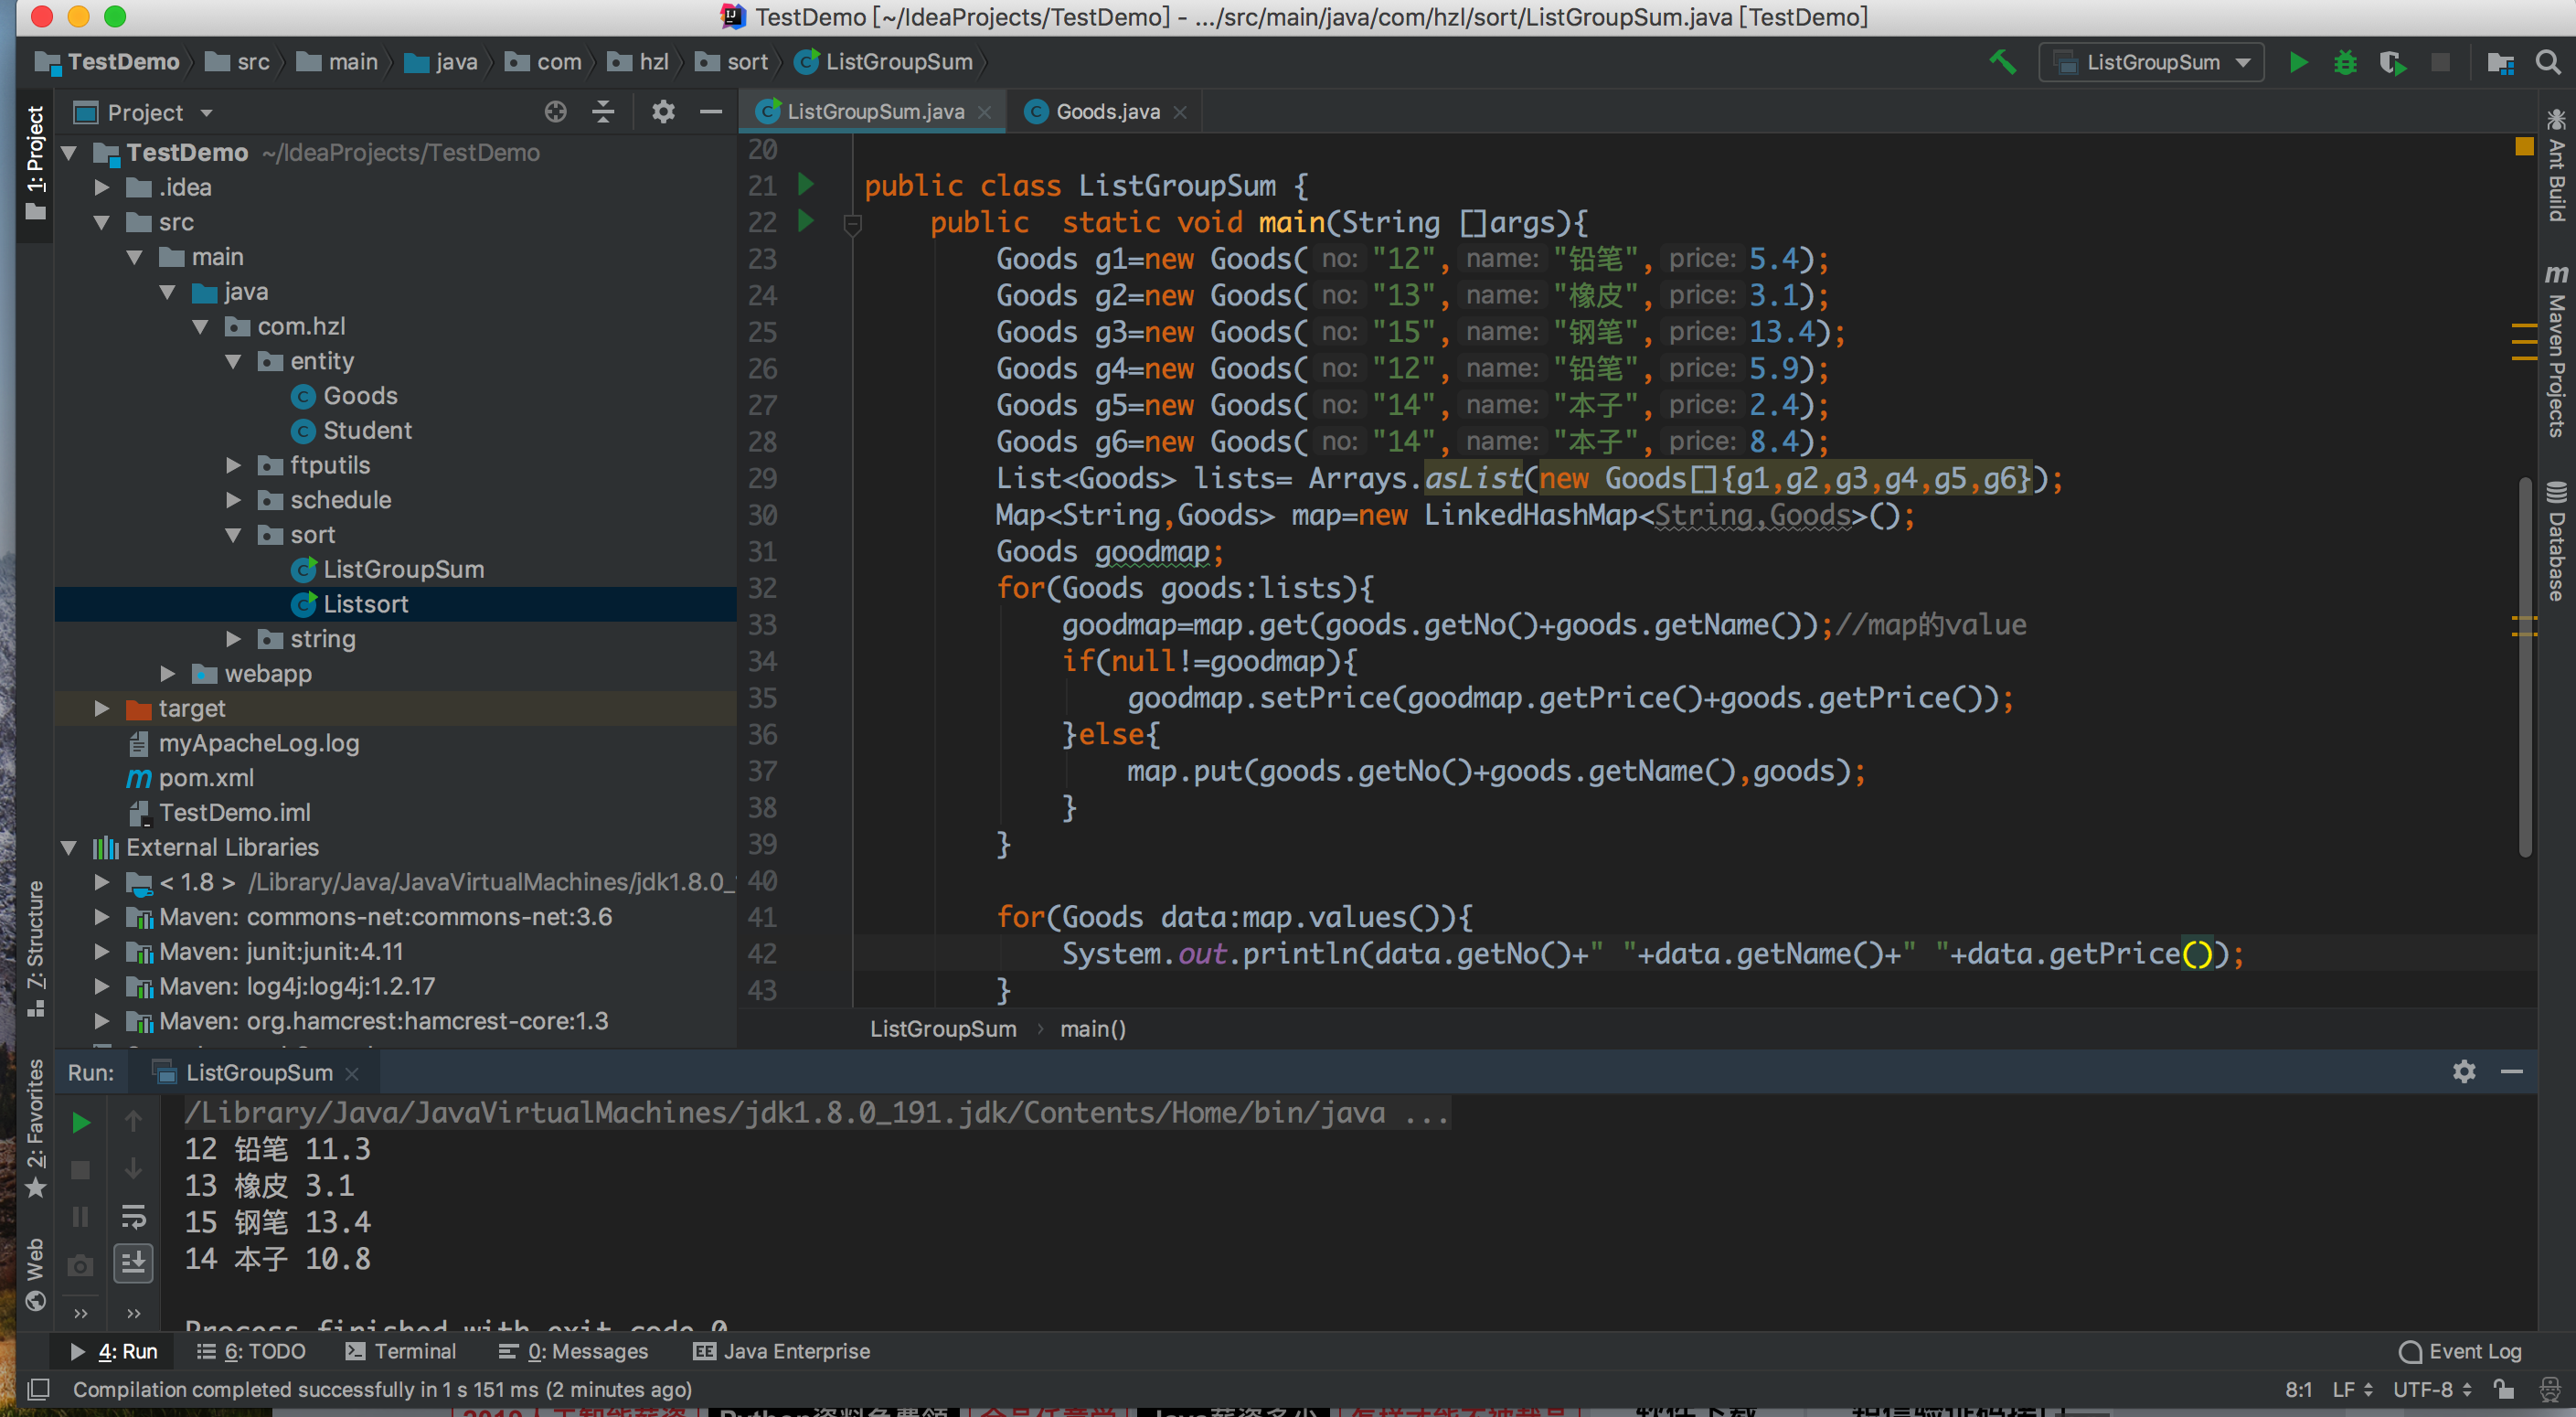Image resolution: width=2576 pixels, height=1417 pixels.
Task: Toggle the read-only lock icon in status bar
Action: coord(2504,1389)
